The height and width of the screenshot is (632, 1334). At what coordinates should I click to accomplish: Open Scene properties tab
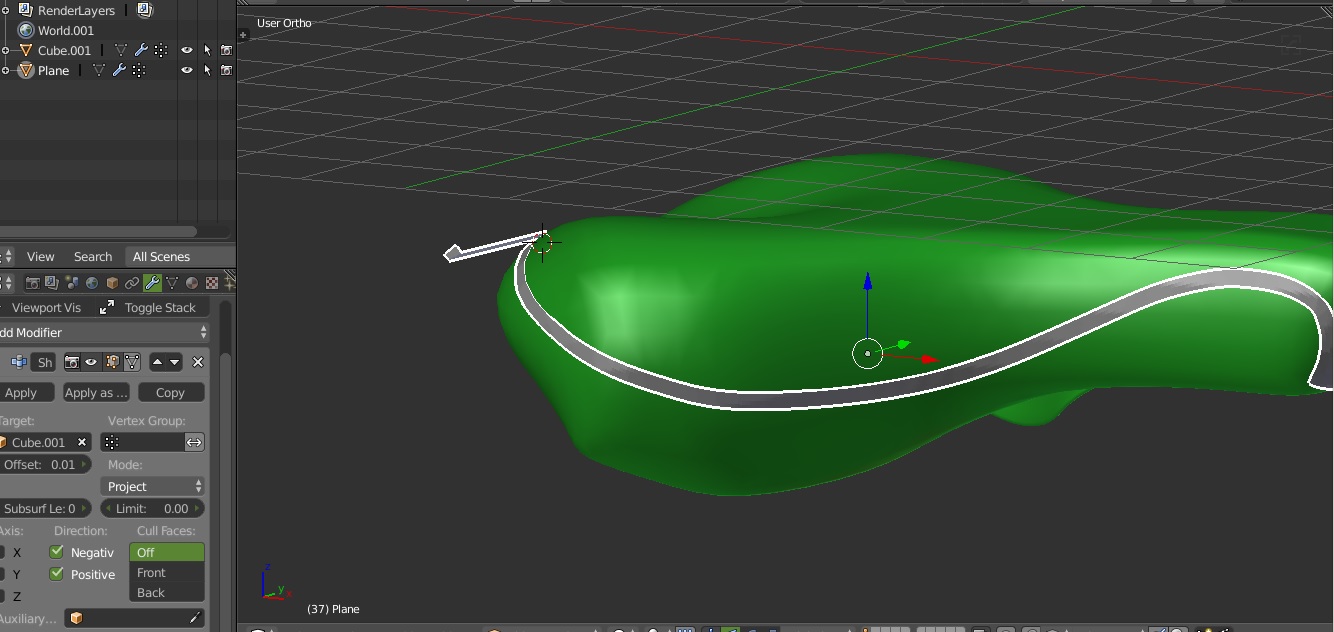tap(72, 283)
